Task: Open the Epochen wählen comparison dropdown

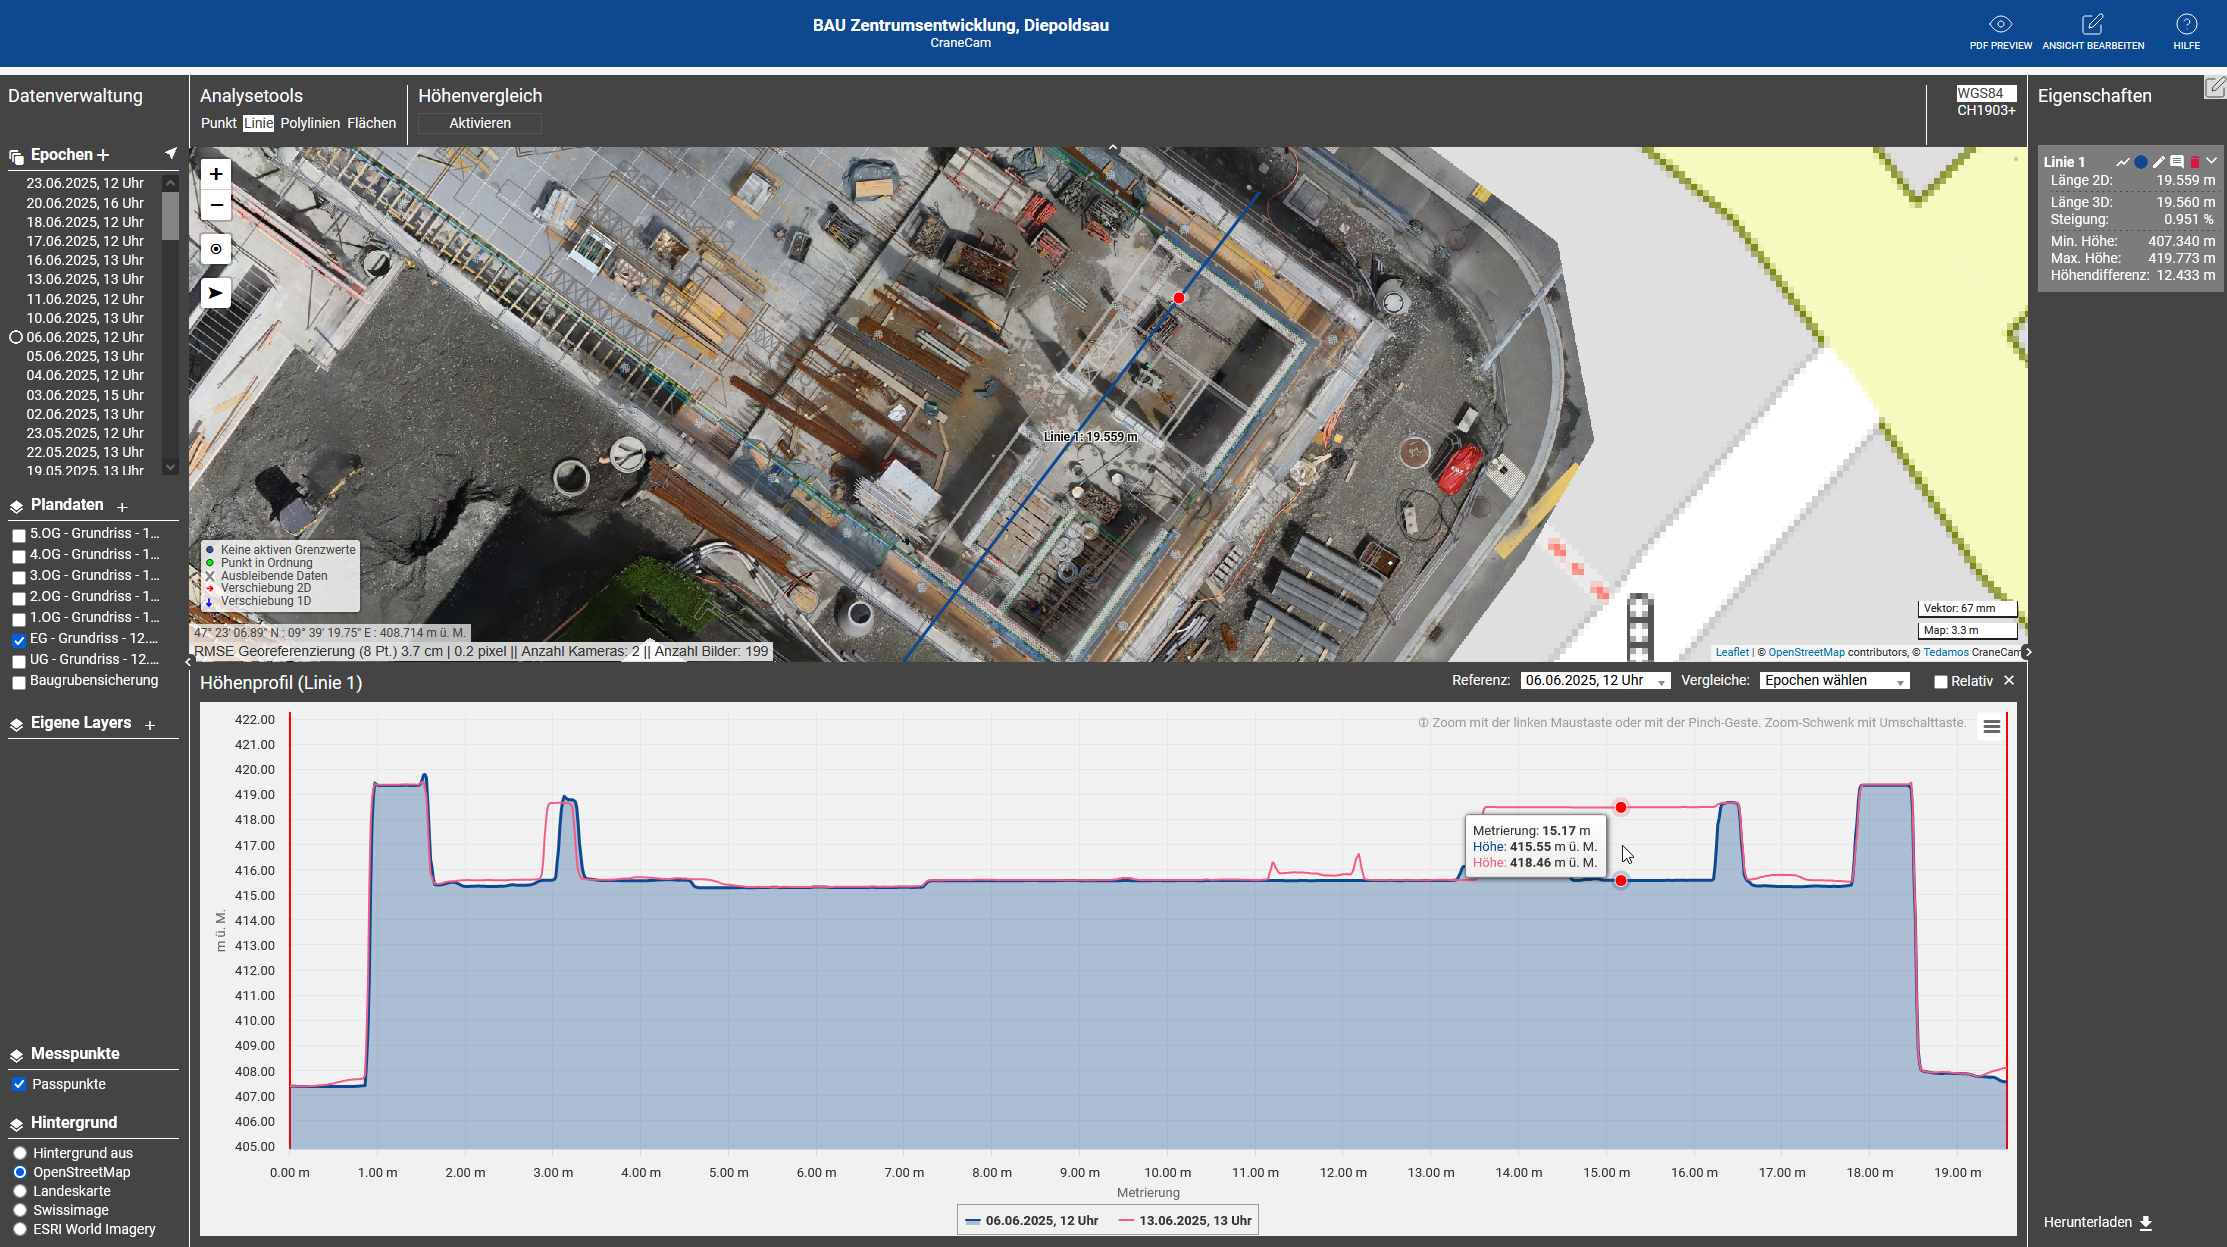Action: (1833, 681)
